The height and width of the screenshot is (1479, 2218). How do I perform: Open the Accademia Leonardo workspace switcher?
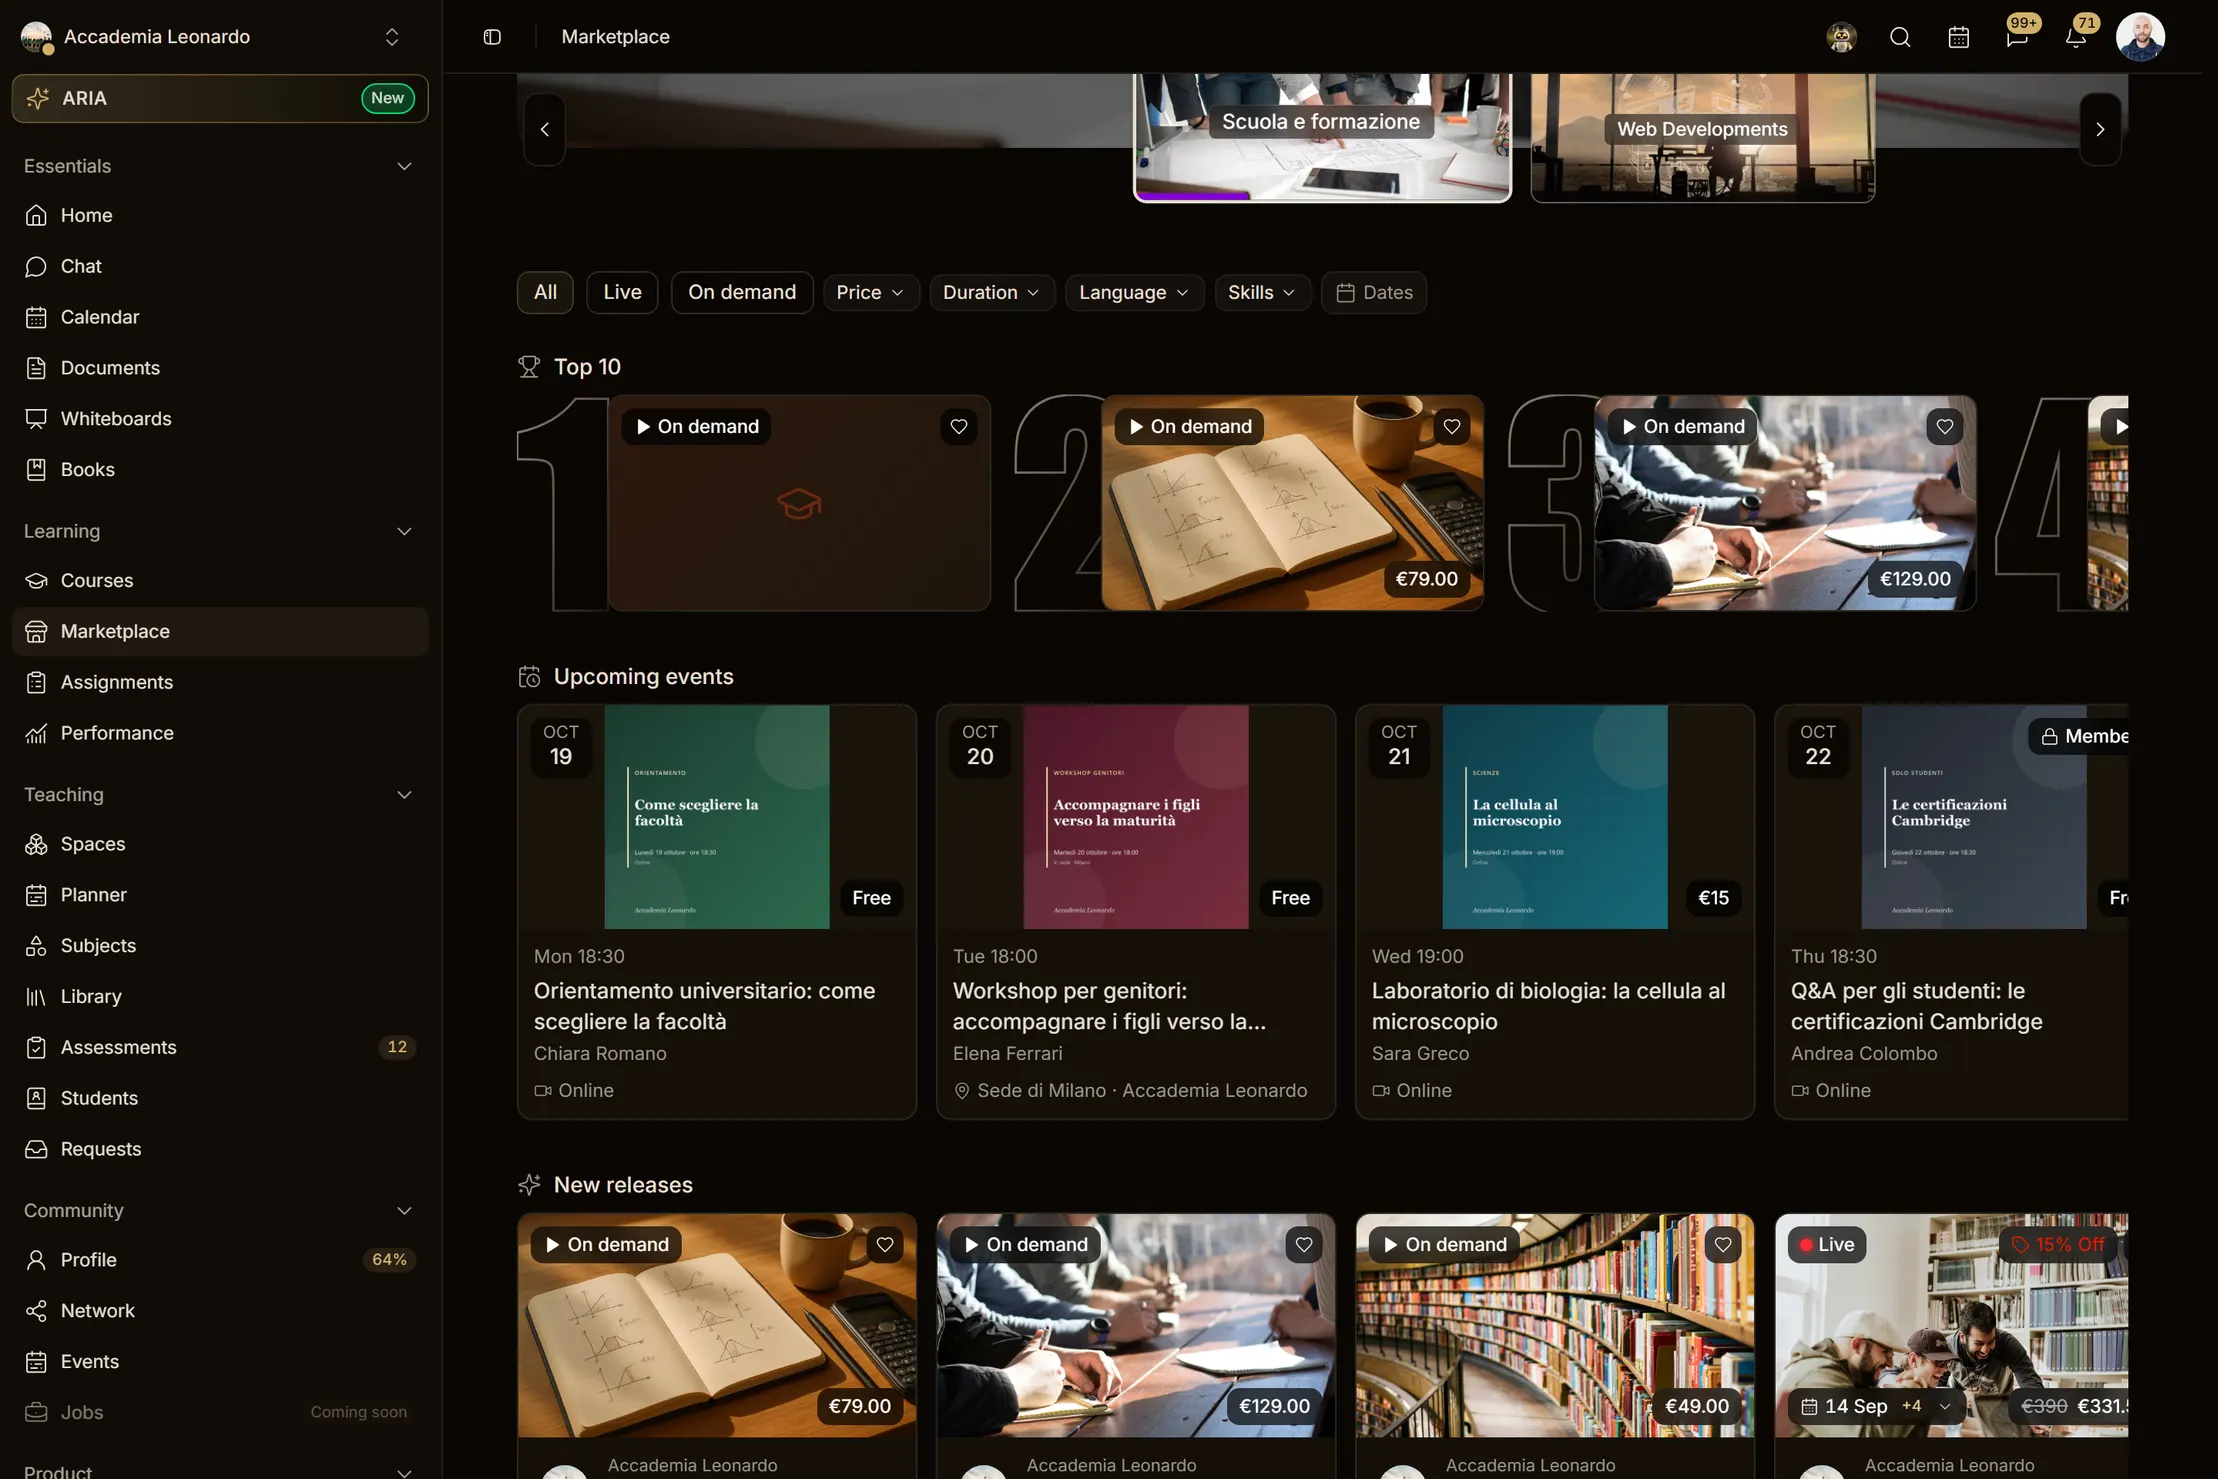(x=212, y=37)
